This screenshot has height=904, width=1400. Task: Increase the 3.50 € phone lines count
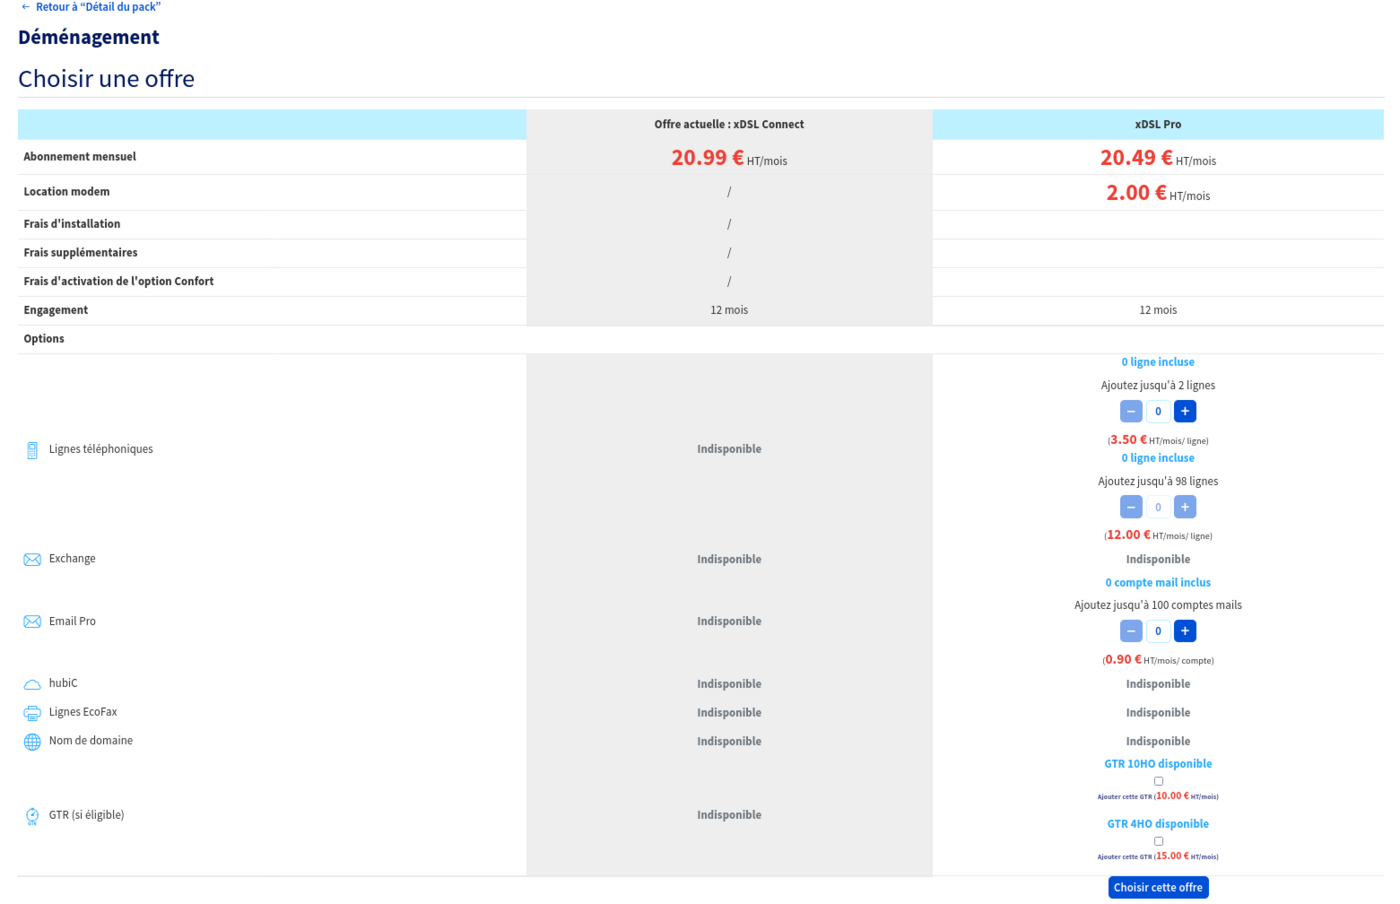1185,411
